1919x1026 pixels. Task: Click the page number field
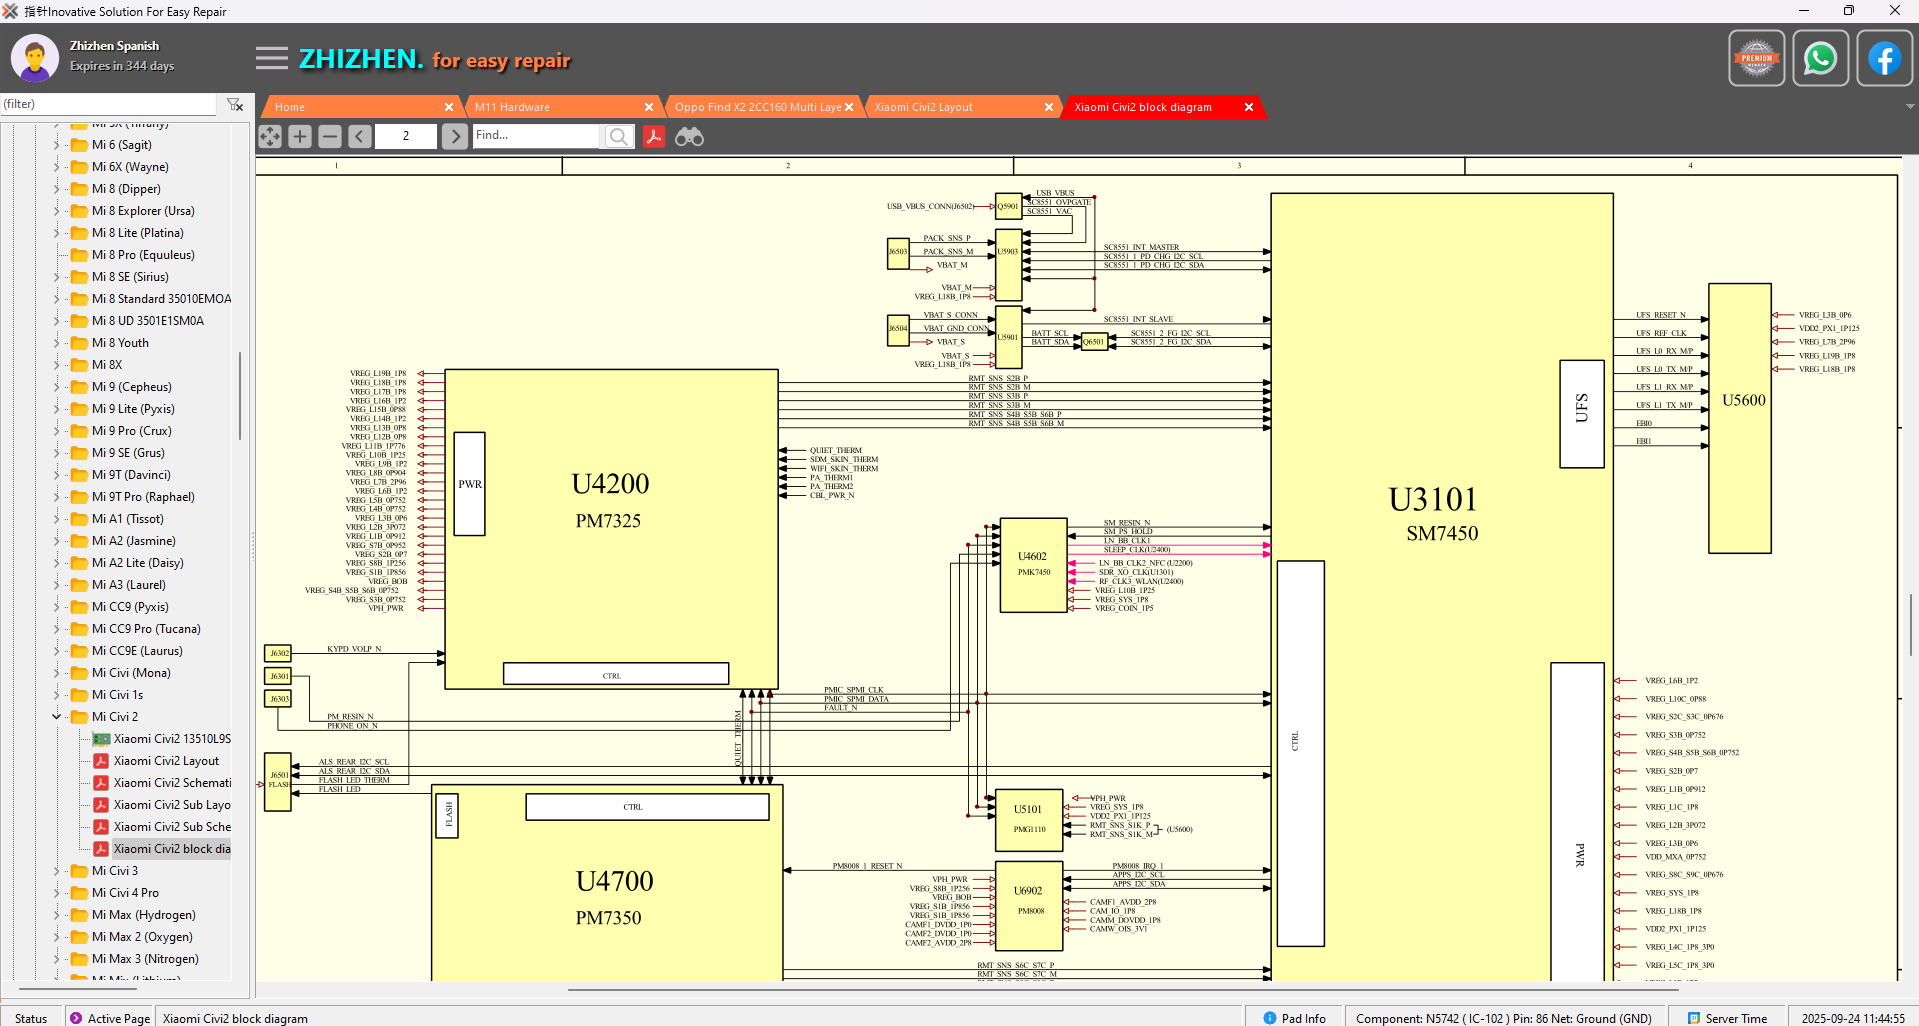(x=406, y=136)
